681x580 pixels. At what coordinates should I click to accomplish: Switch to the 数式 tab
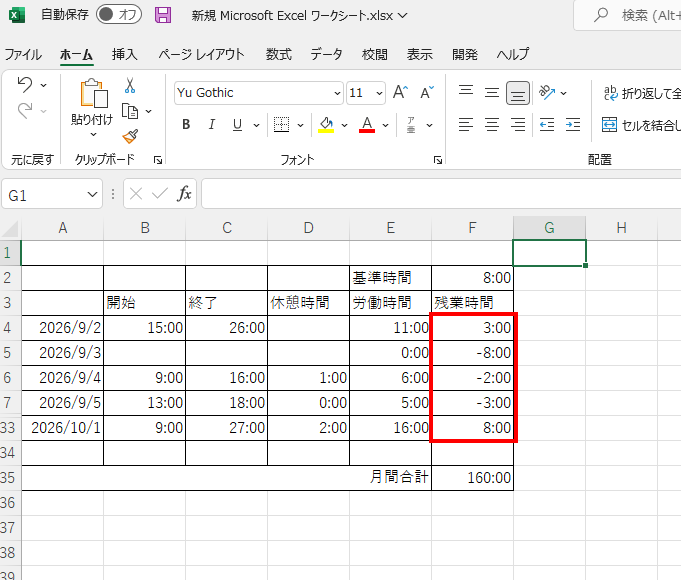click(279, 54)
